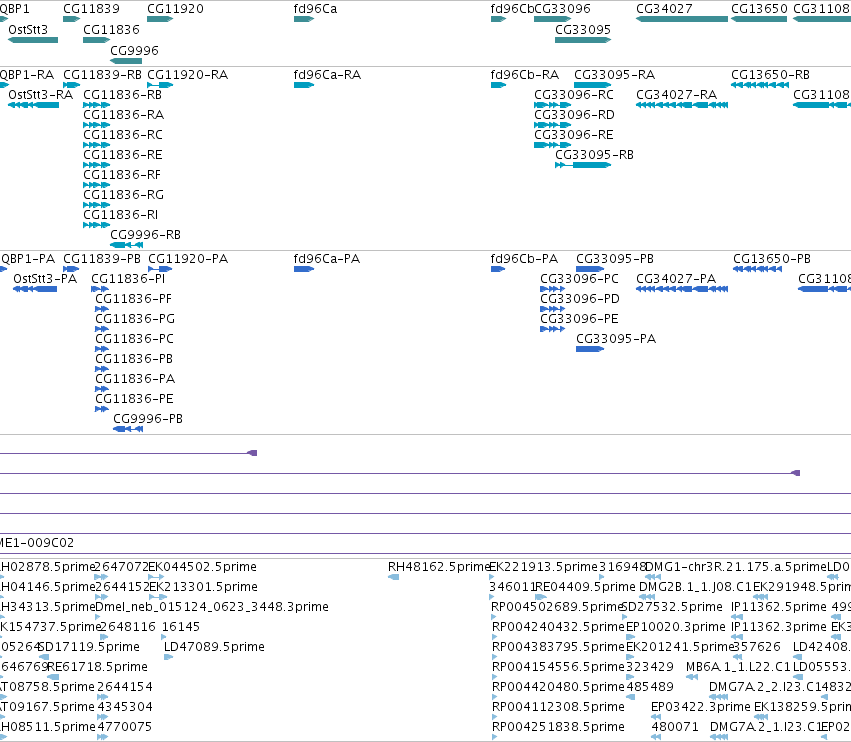The width and height of the screenshot is (851, 742).
Task: Click transcript CG11836-RC
Action: [123, 135]
